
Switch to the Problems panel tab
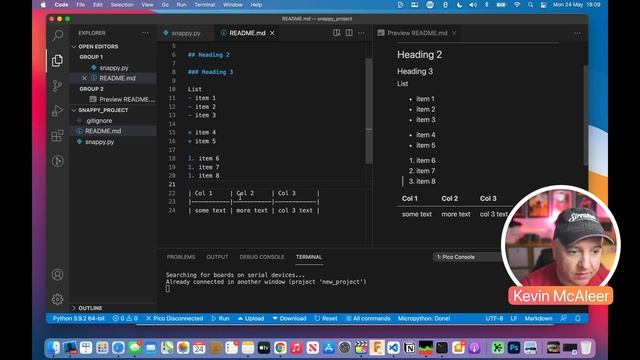point(181,257)
